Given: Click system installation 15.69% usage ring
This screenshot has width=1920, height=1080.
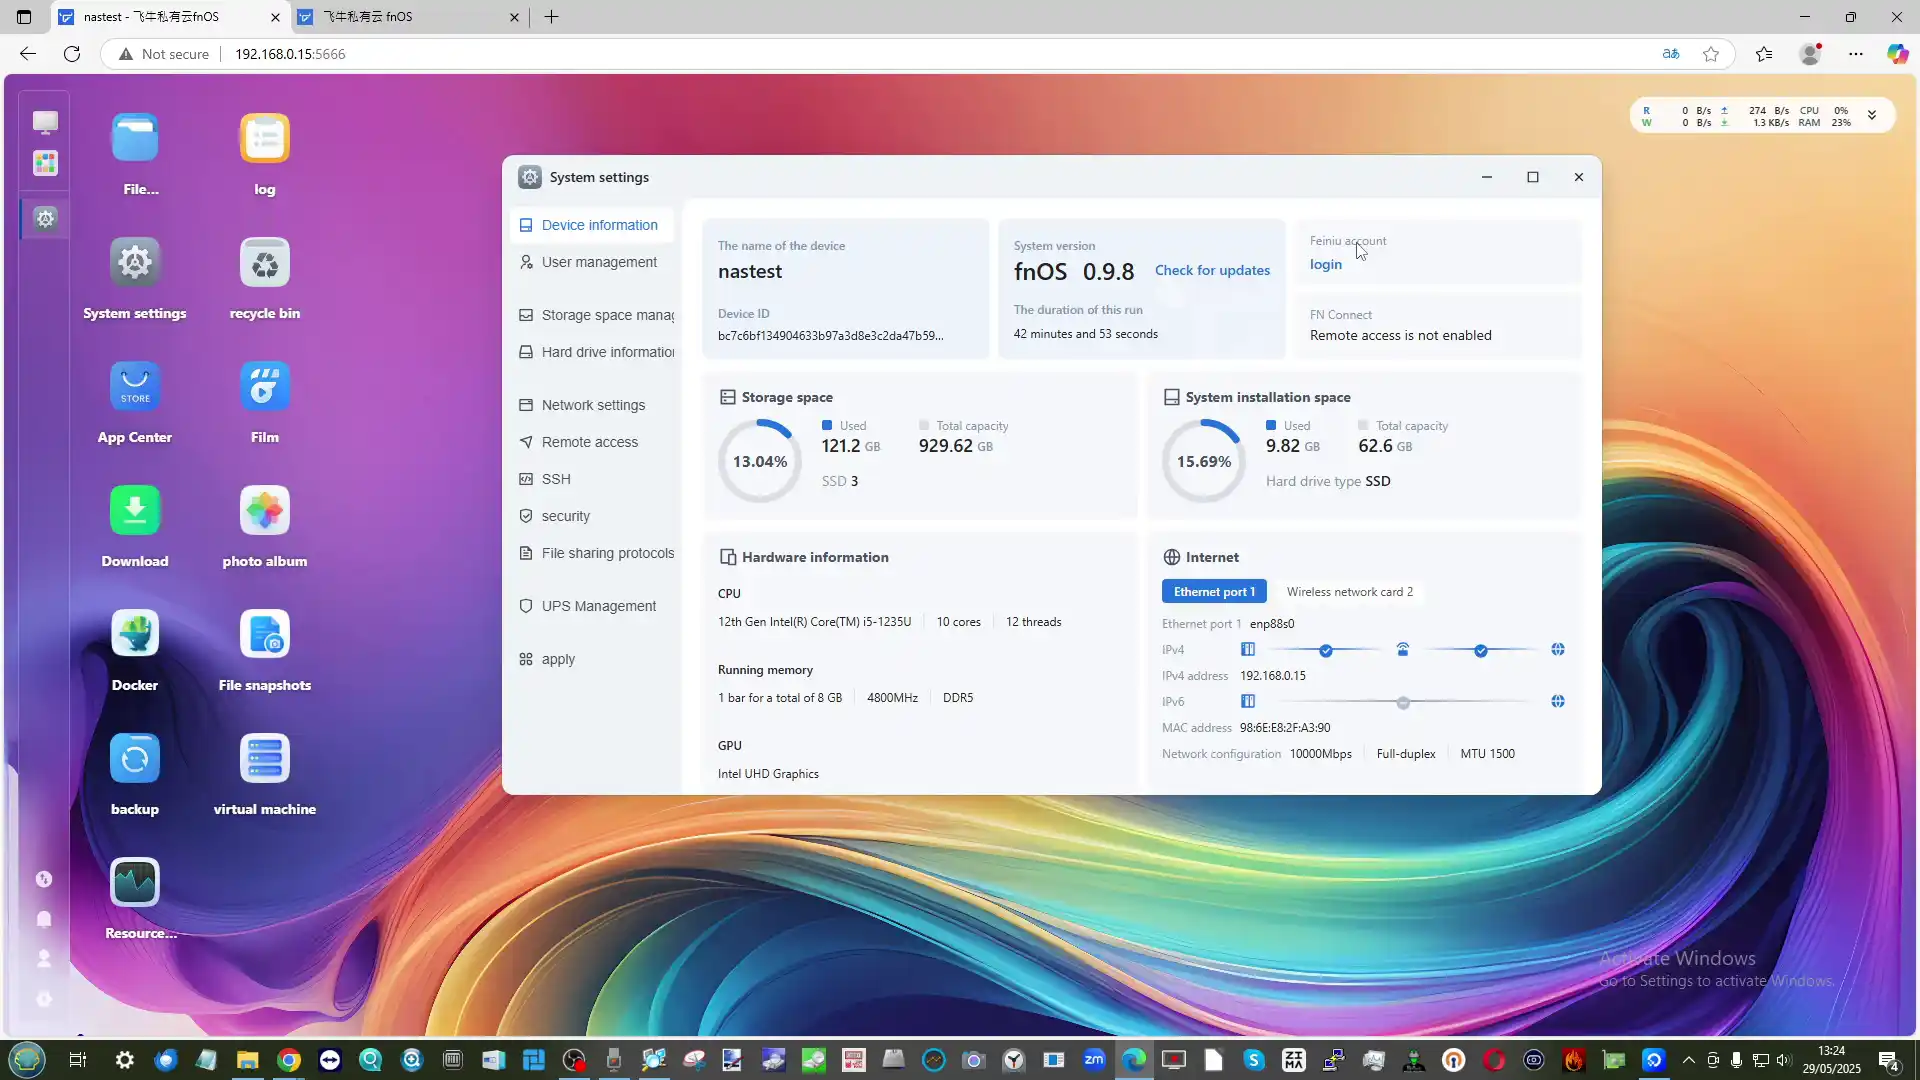Looking at the screenshot, I should (x=1204, y=461).
